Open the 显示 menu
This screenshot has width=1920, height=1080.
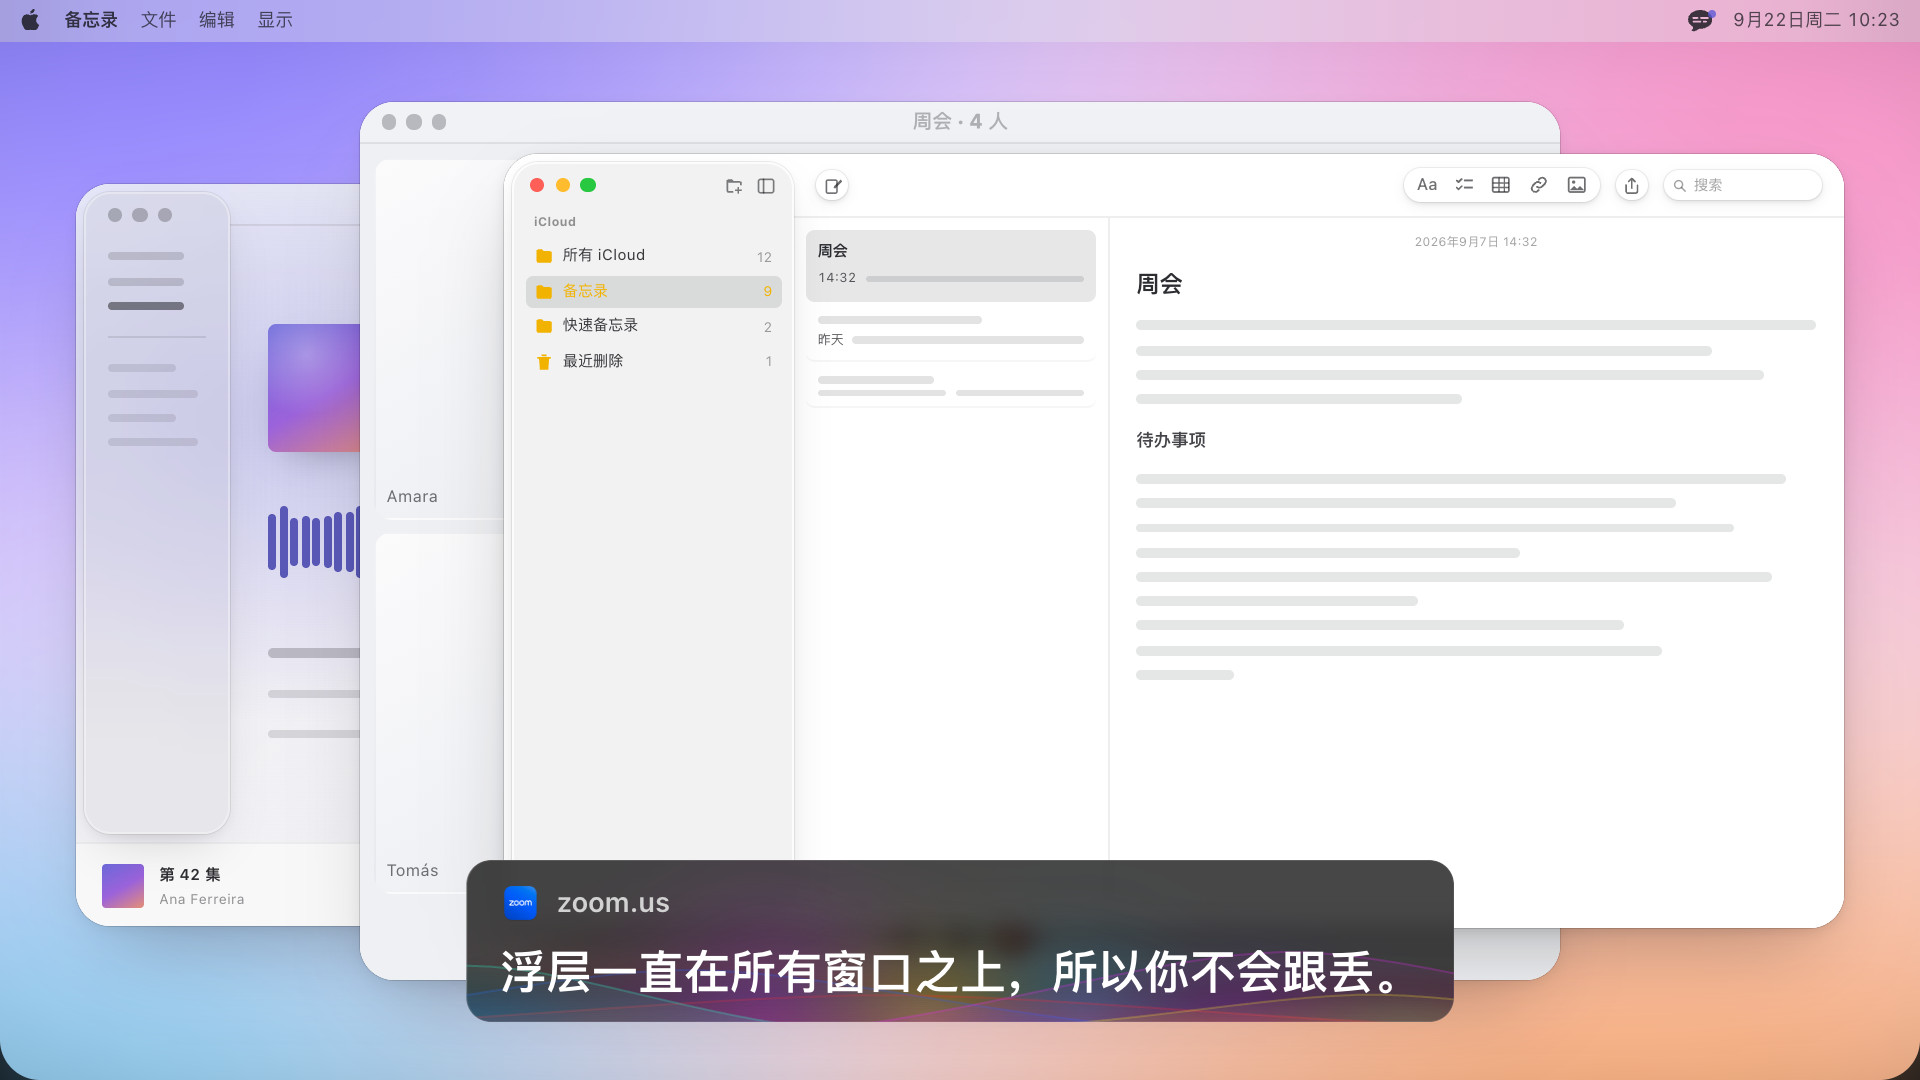pyautogui.click(x=275, y=20)
